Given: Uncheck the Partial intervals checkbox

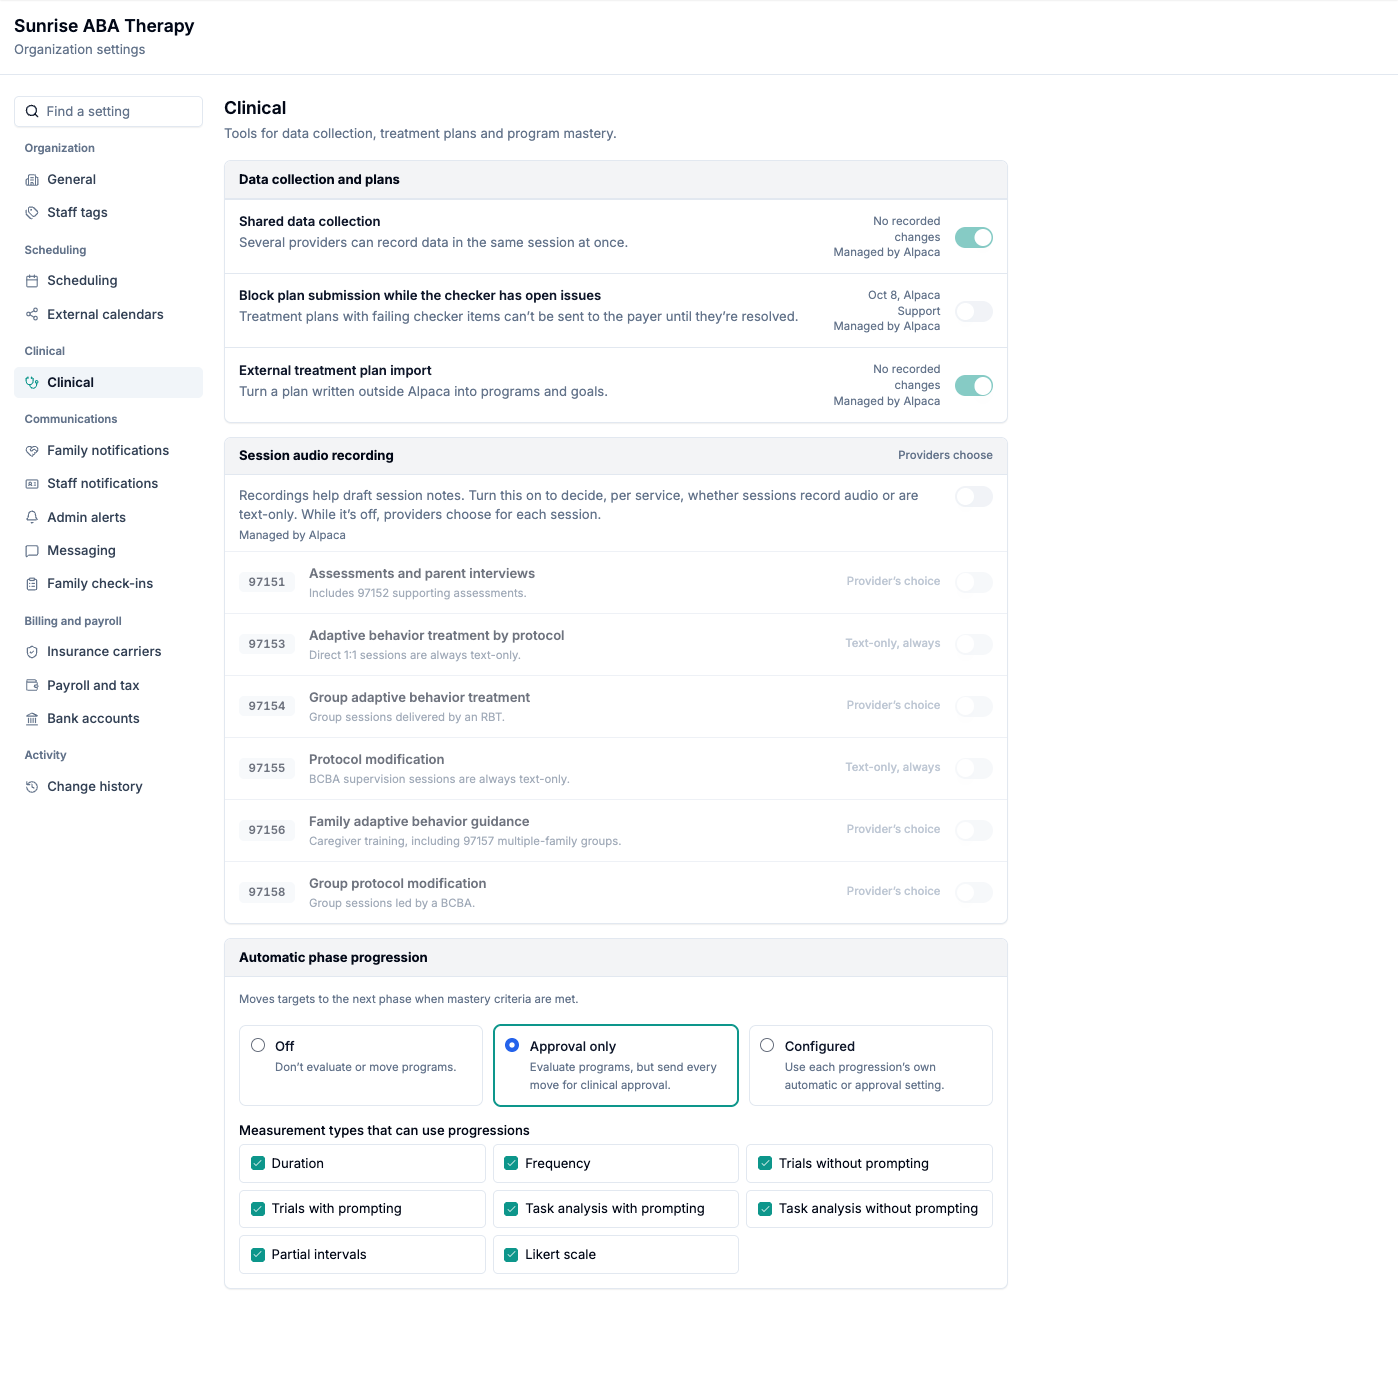Looking at the screenshot, I should pyautogui.click(x=258, y=1255).
